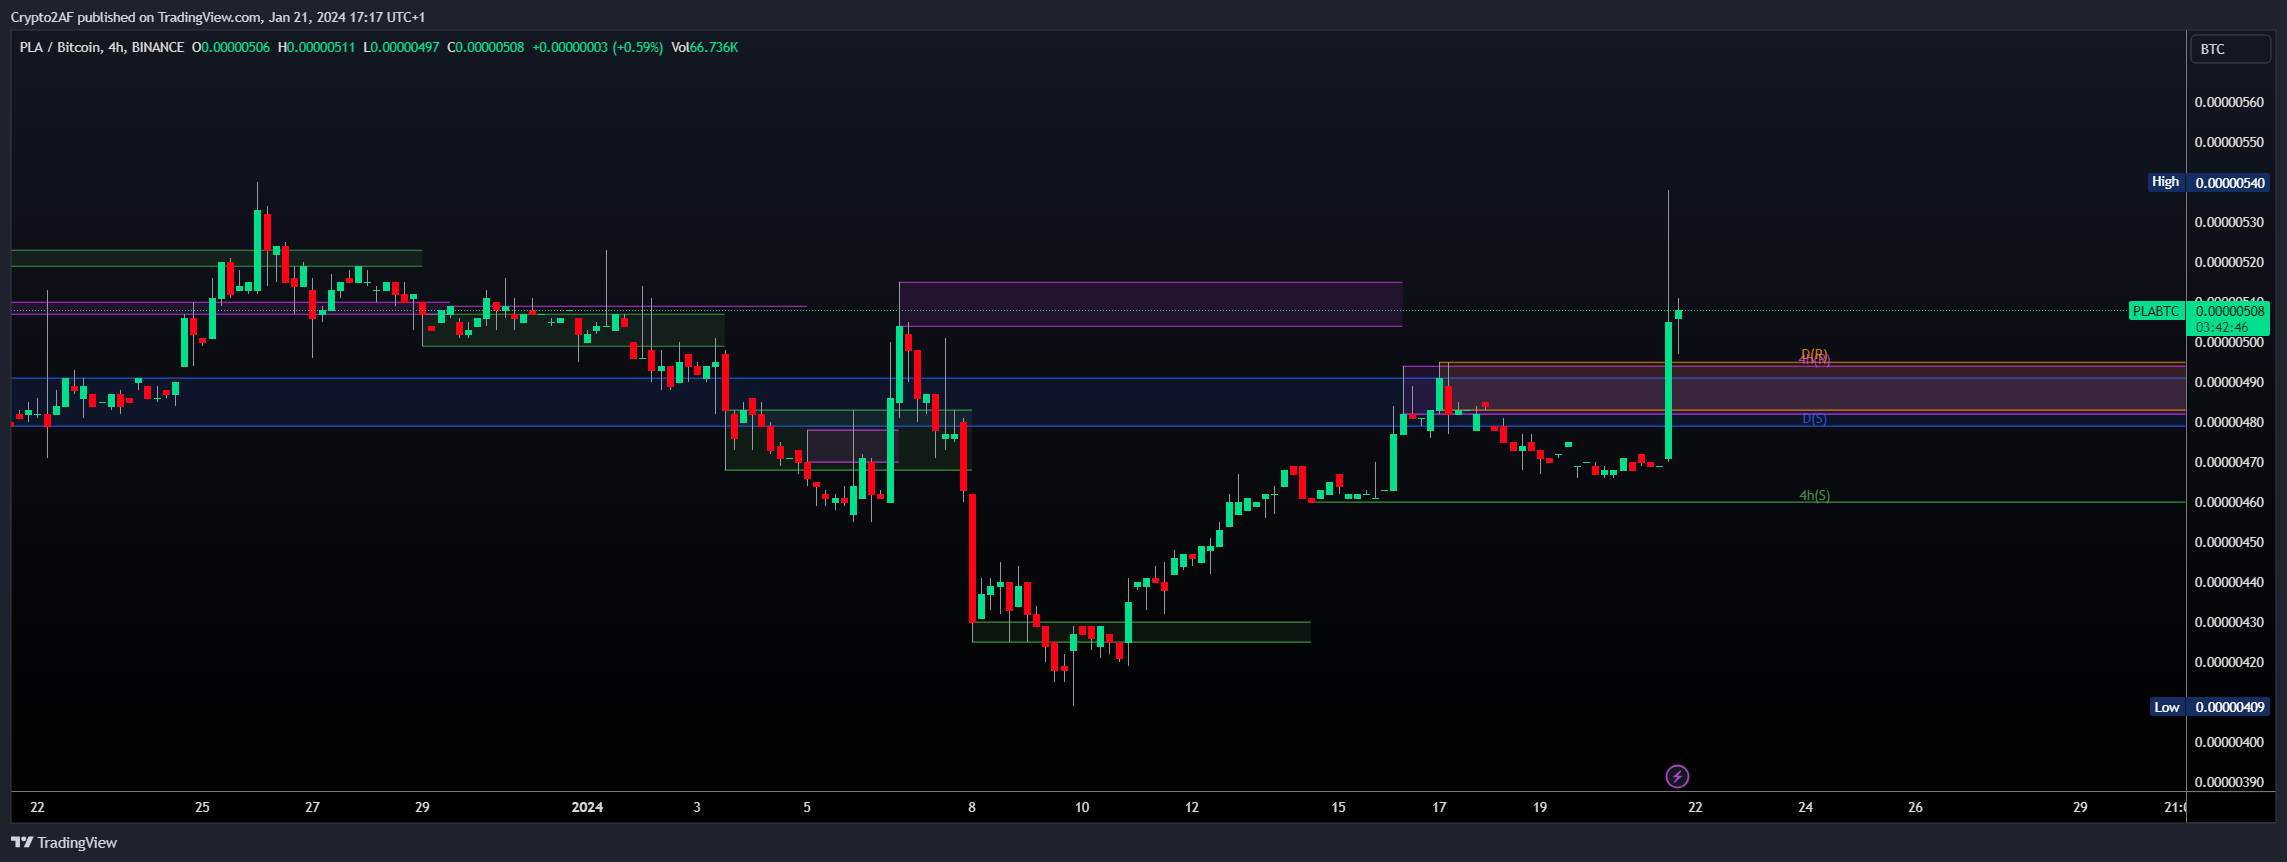The image size is (2287, 862).
Task: Click the open price O0.00000506 value
Action: (x=231, y=47)
